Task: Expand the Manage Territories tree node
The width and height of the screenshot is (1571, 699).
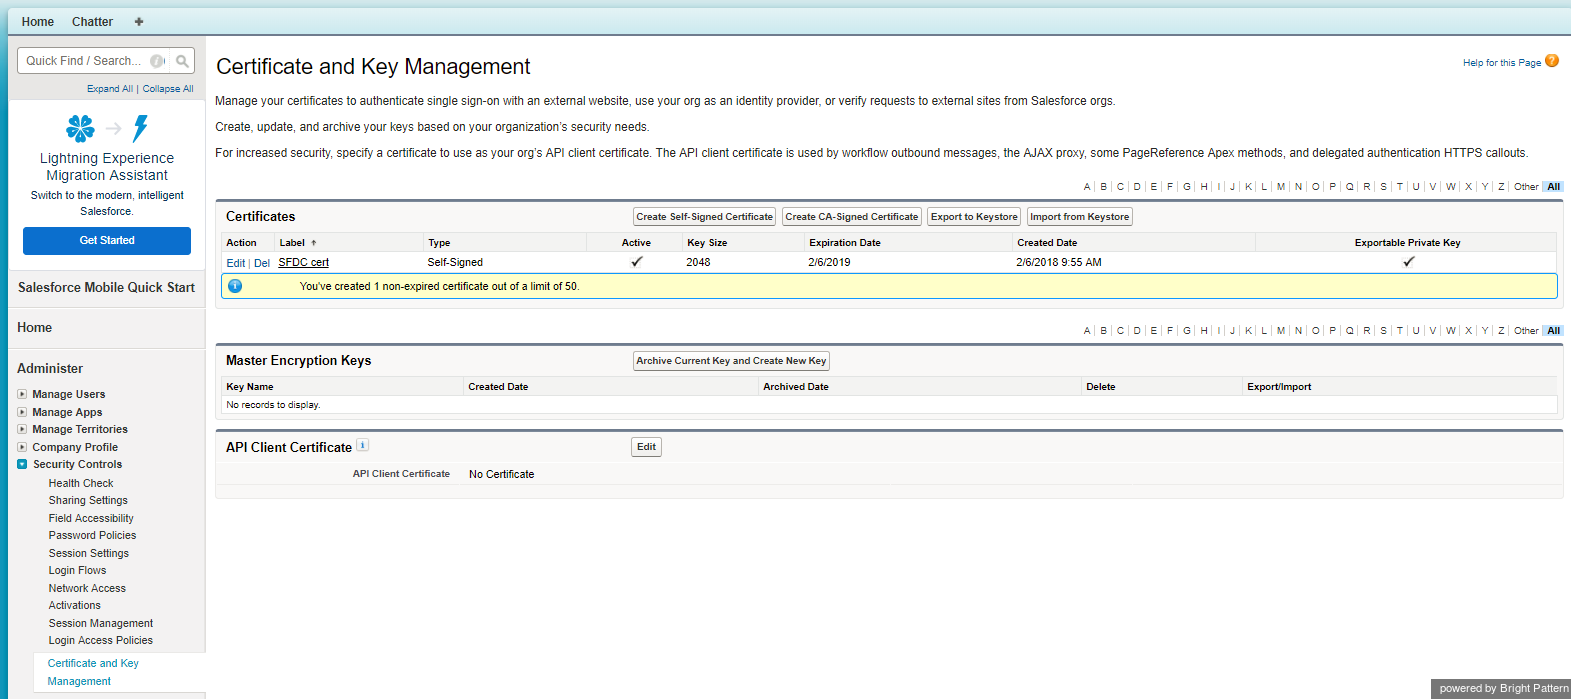Action: tap(22, 429)
